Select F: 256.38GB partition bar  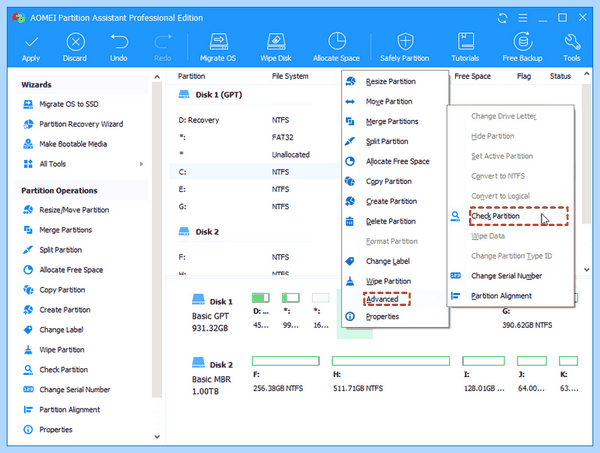point(285,361)
